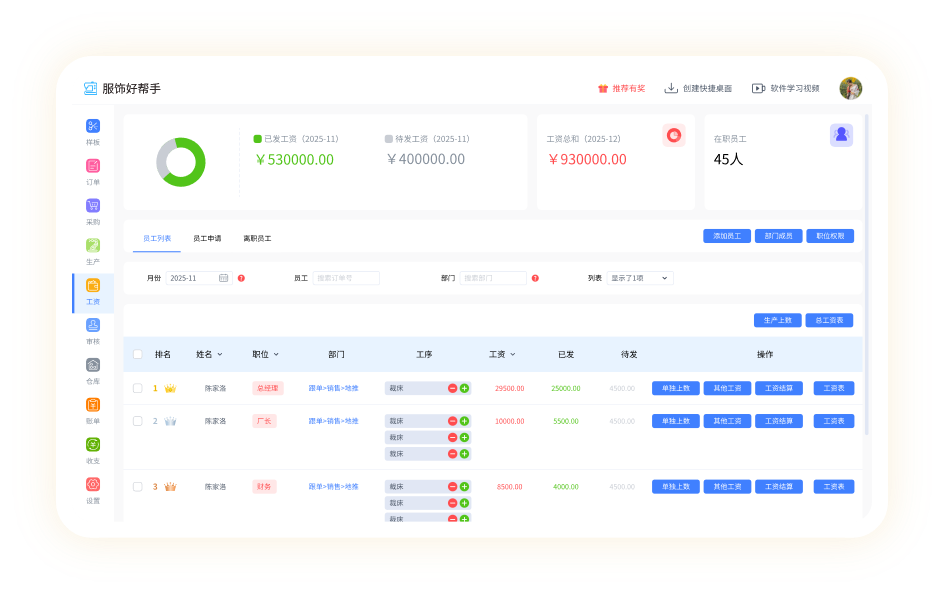Click the 总工资表 button
The image size is (944, 594).
[x=829, y=320]
